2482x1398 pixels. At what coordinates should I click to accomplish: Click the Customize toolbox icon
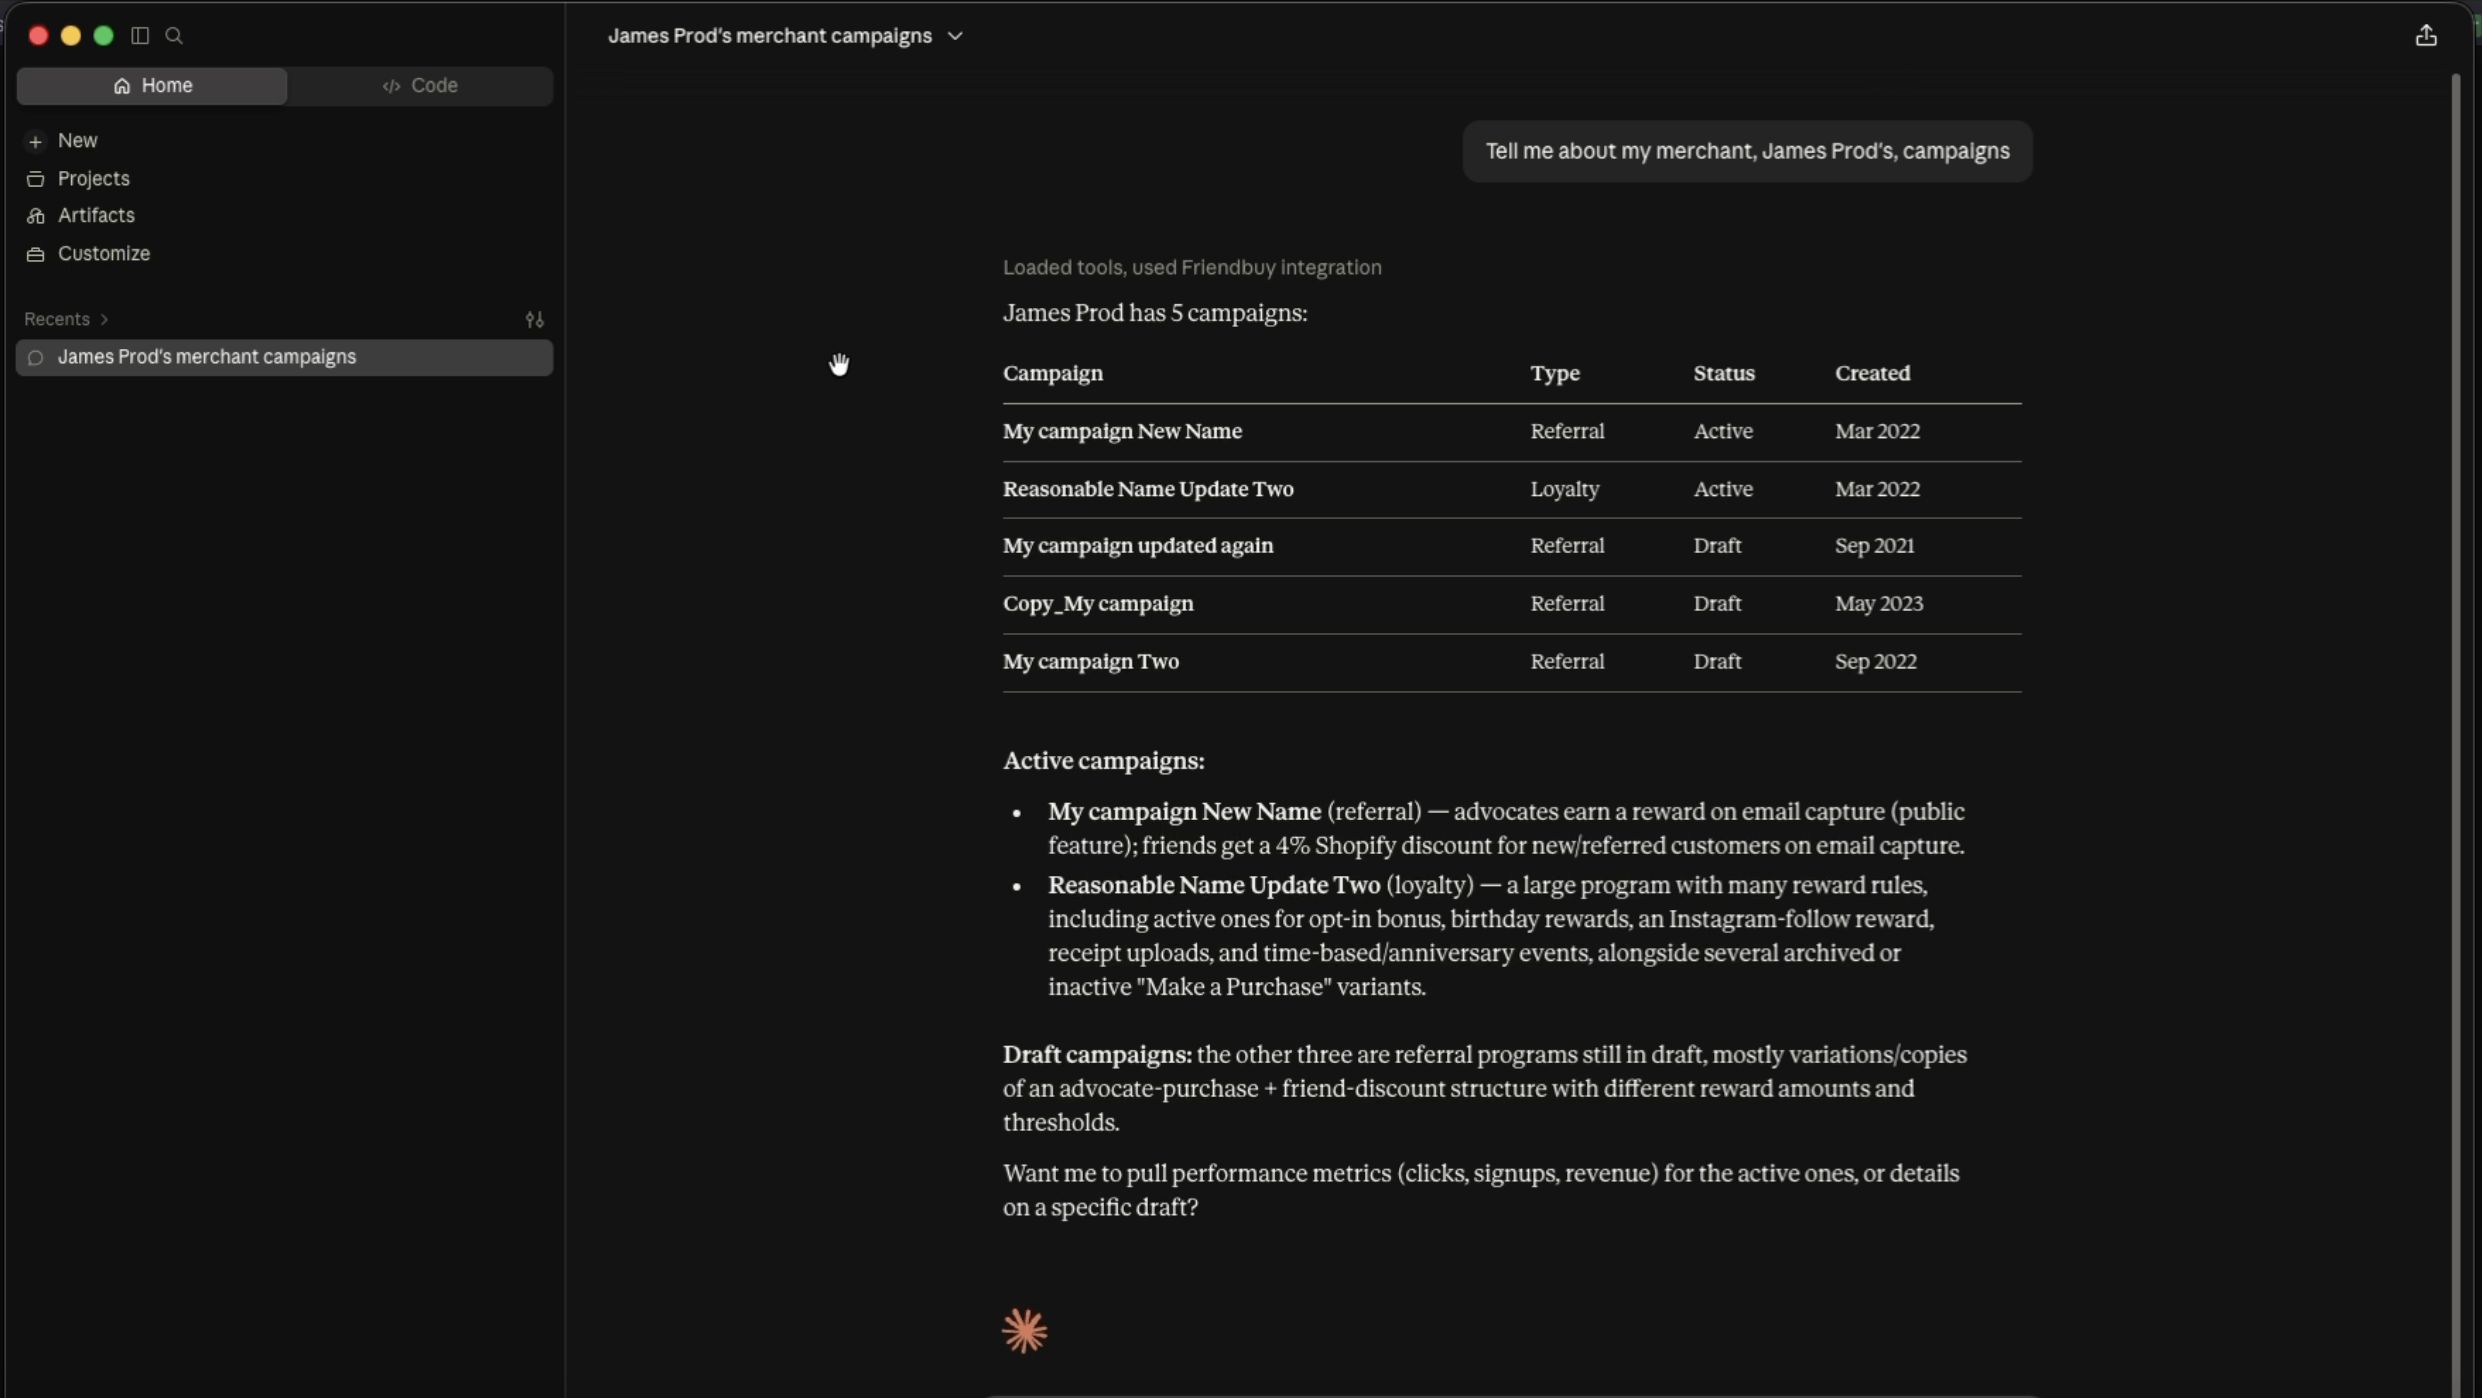[36, 254]
